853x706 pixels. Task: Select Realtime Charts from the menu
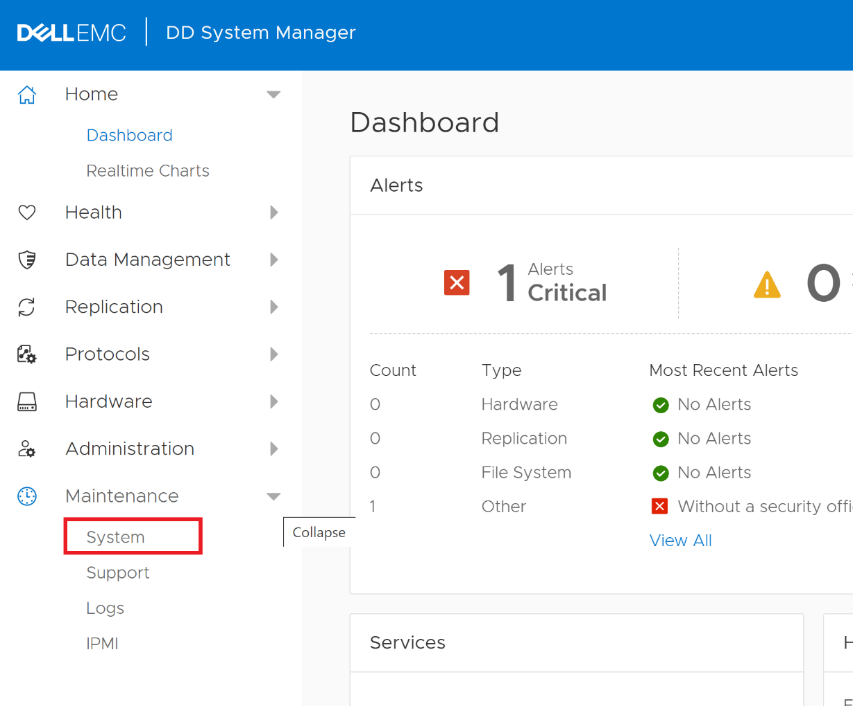tap(147, 170)
